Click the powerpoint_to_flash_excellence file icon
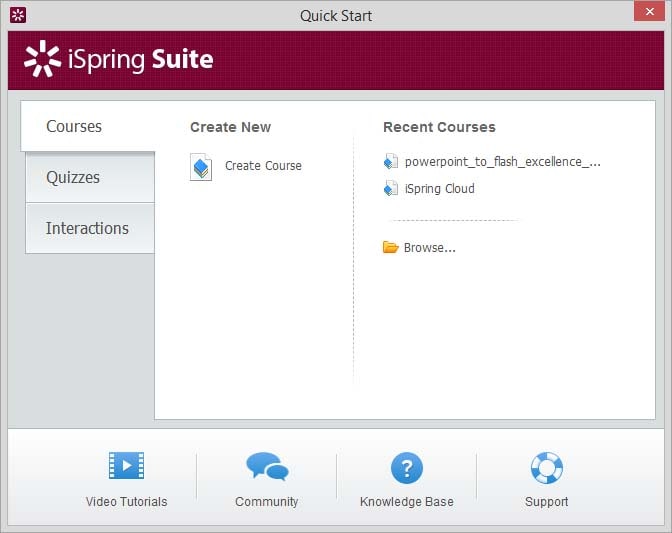The width and height of the screenshot is (672, 533). coord(391,161)
